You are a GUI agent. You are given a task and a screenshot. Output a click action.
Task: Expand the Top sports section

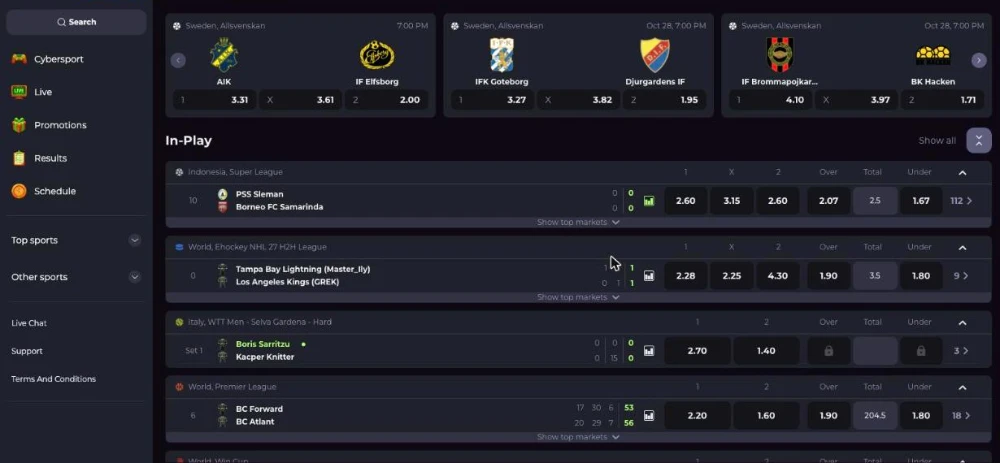point(135,240)
